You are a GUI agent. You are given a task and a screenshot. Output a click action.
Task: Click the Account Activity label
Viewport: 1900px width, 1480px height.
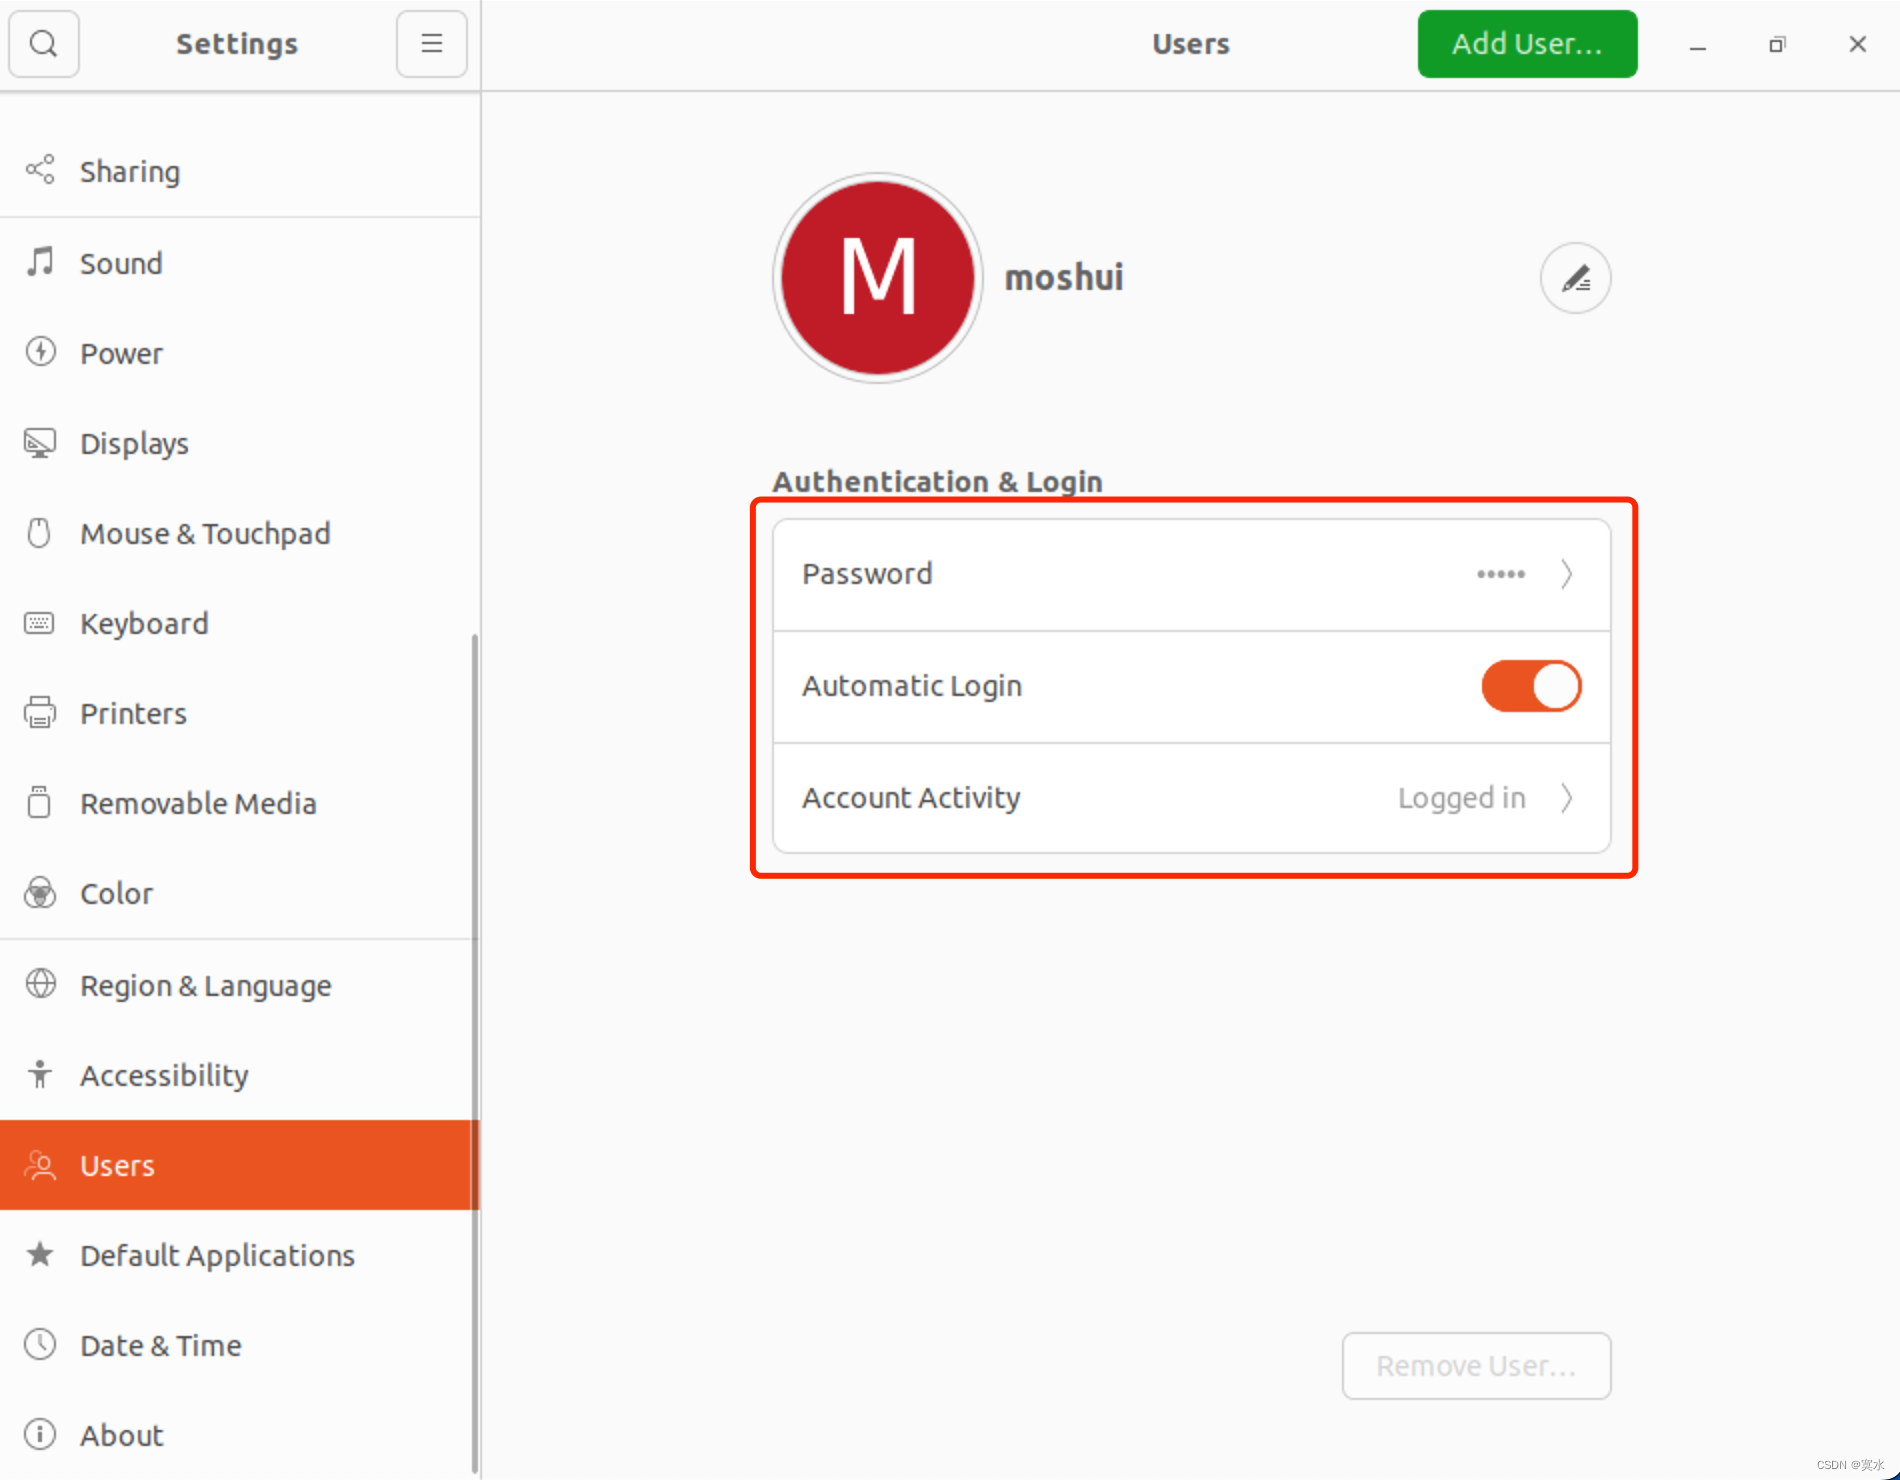(x=911, y=798)
